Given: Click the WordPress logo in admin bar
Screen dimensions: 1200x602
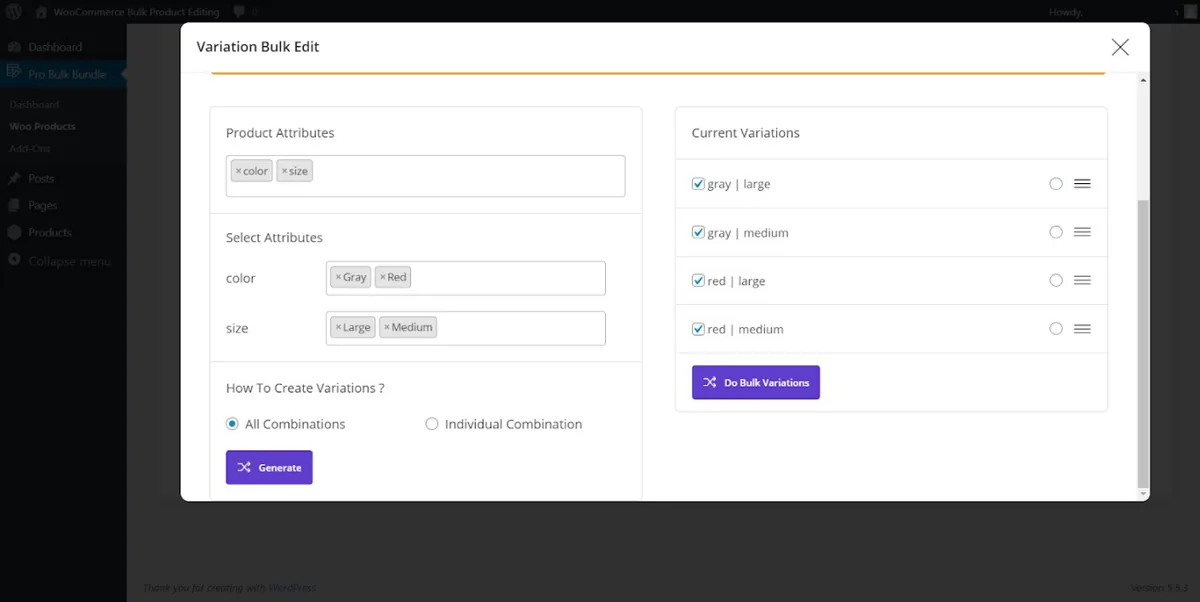Looking at the screenshot, I should (x=12, y=11).
